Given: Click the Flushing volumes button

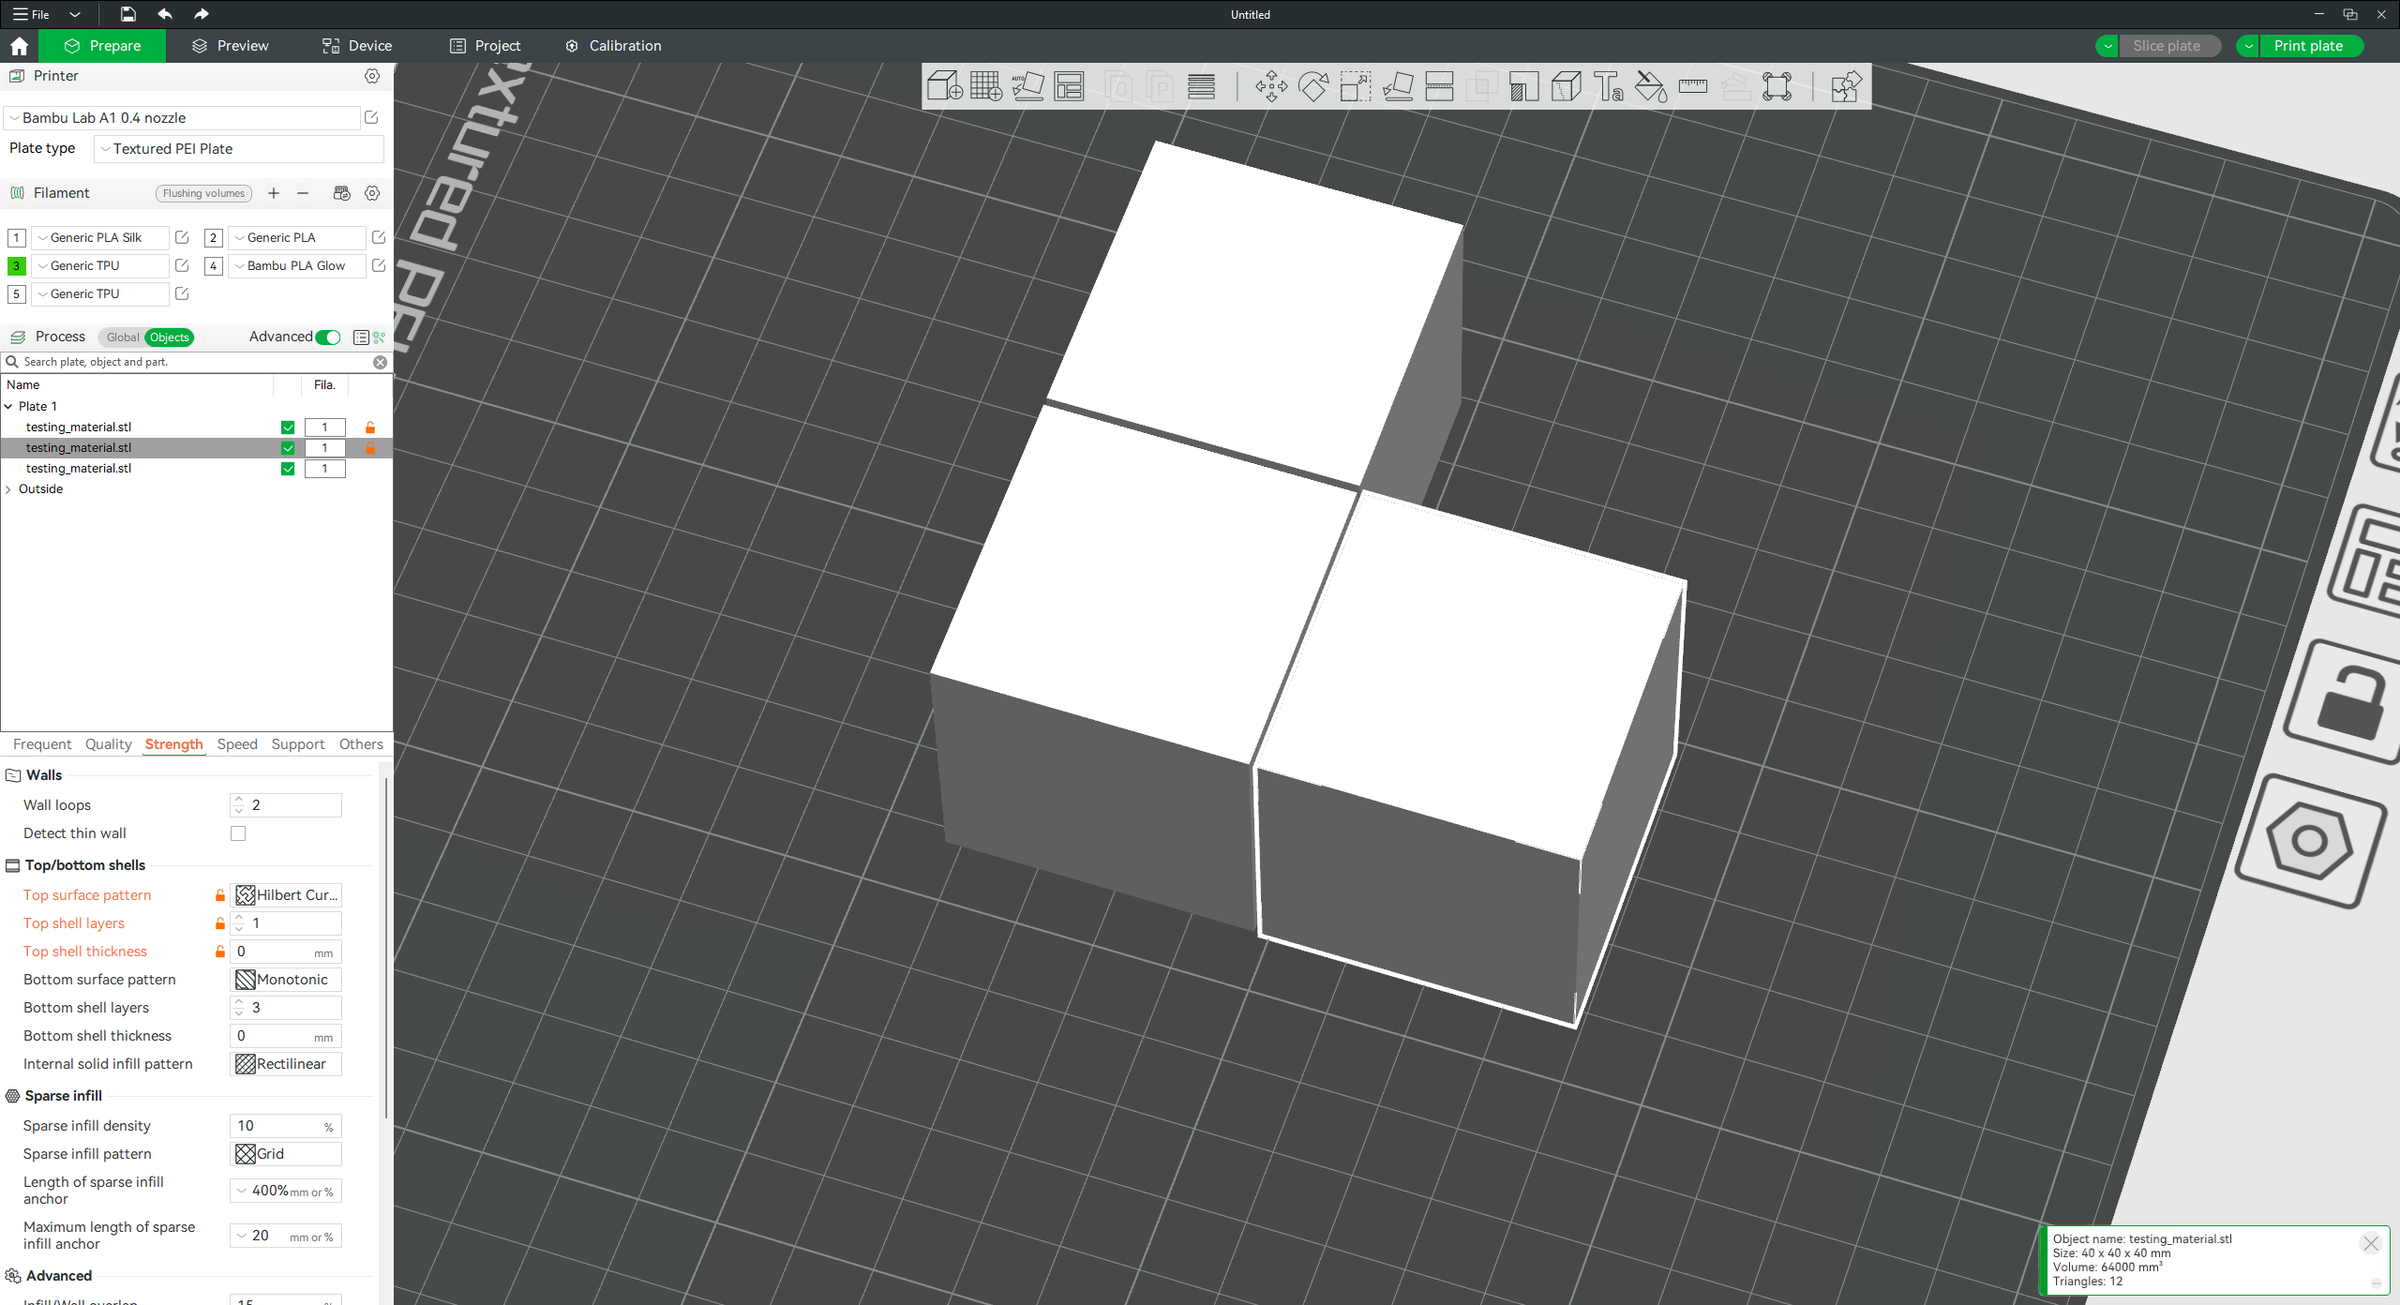Looking at the screenshot, I should pyautogui.click(x=204, y=193).
